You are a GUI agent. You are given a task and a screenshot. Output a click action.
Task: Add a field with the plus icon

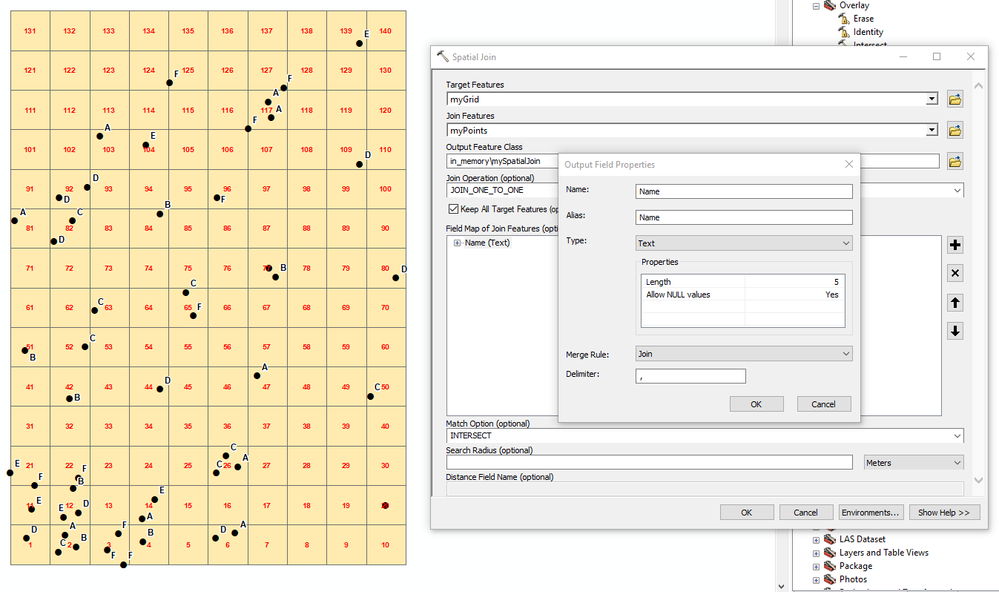click(x=954, y=245)
